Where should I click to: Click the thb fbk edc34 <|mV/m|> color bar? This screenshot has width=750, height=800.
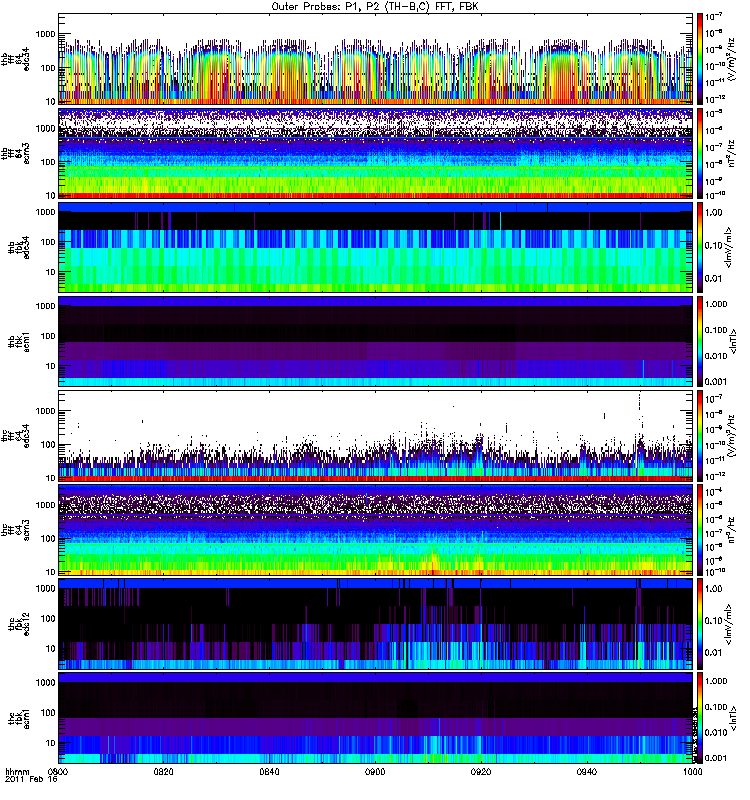[x=701, y=246]
